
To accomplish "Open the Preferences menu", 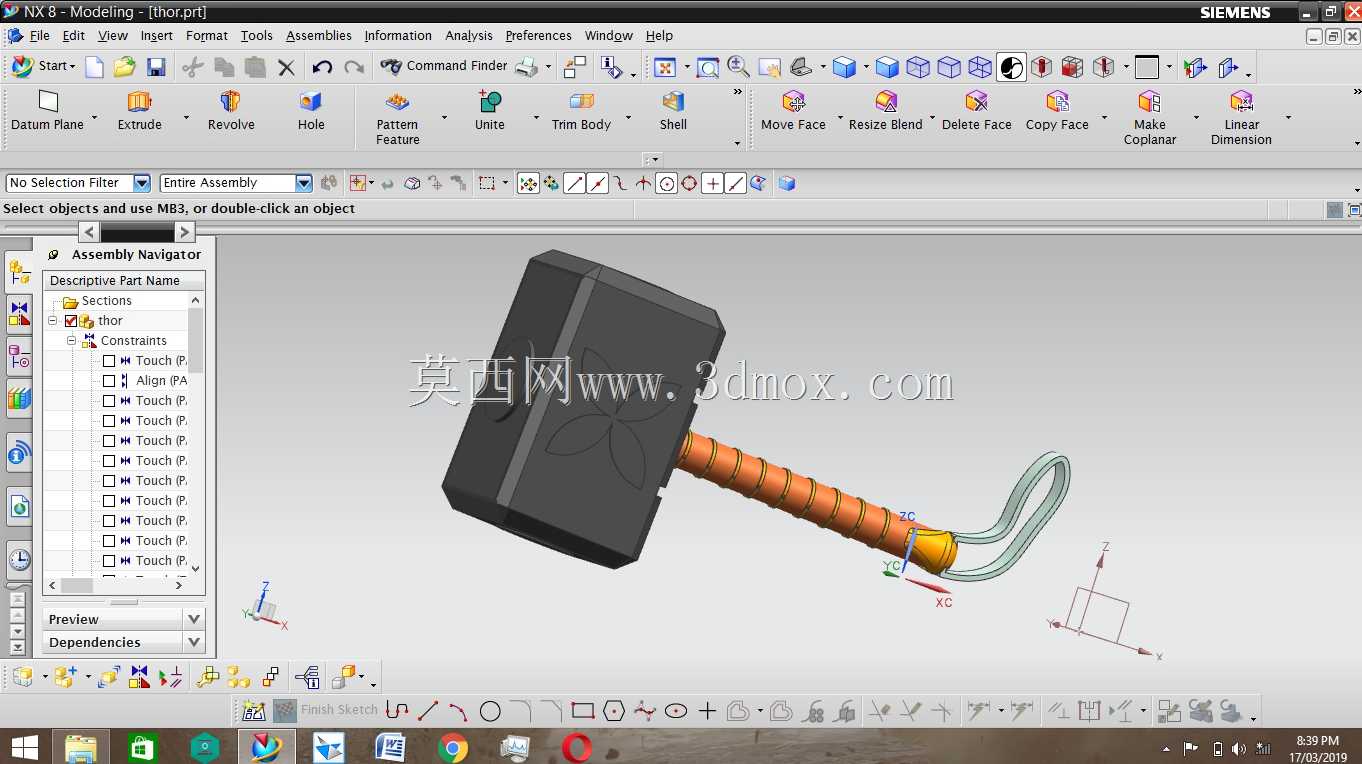I will coord(538,35).
